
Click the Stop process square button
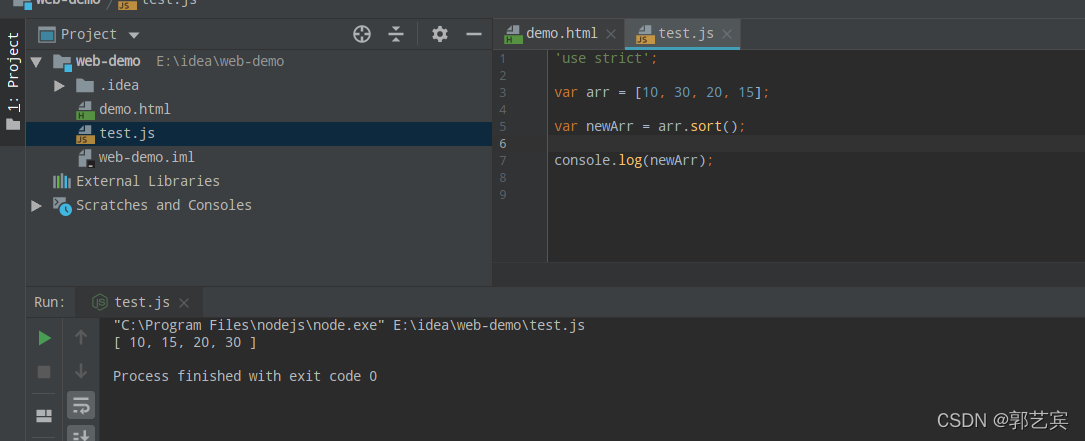[44, 372]
